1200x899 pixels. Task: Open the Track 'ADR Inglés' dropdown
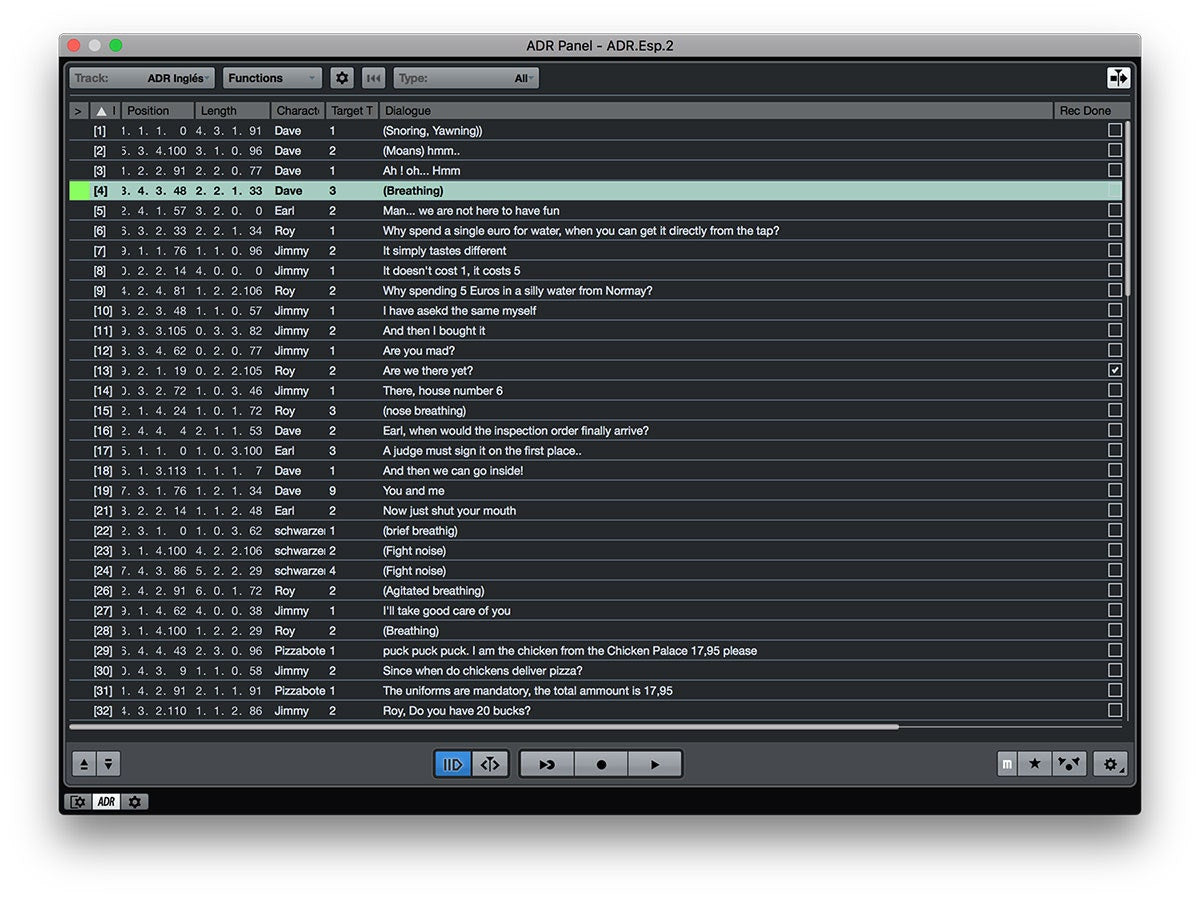tap(142, 78)
